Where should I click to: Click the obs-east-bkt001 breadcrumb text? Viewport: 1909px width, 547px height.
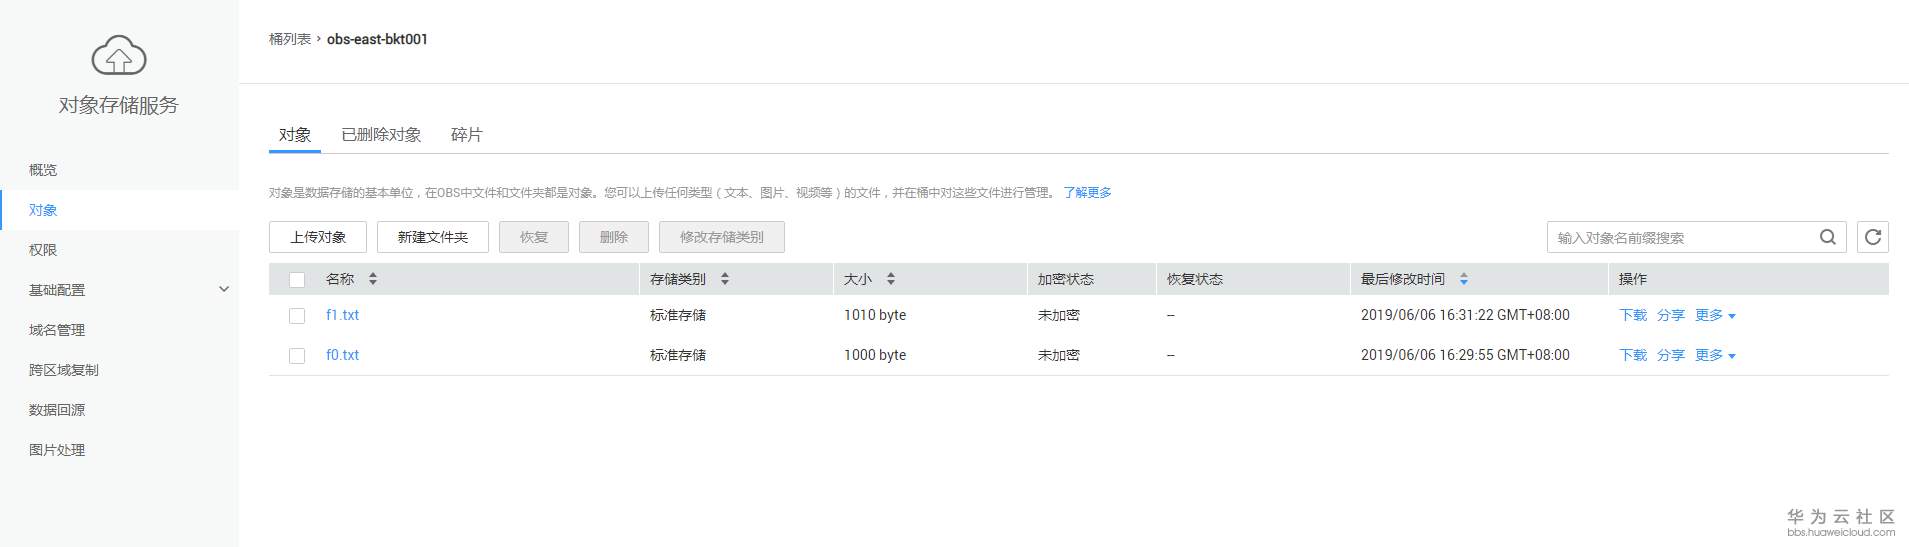377,39
